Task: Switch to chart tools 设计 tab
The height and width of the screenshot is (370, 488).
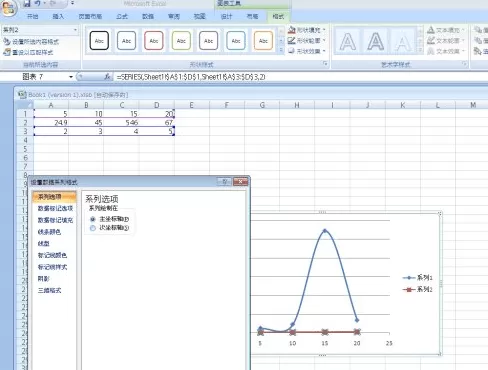Action: coord(226,16)
